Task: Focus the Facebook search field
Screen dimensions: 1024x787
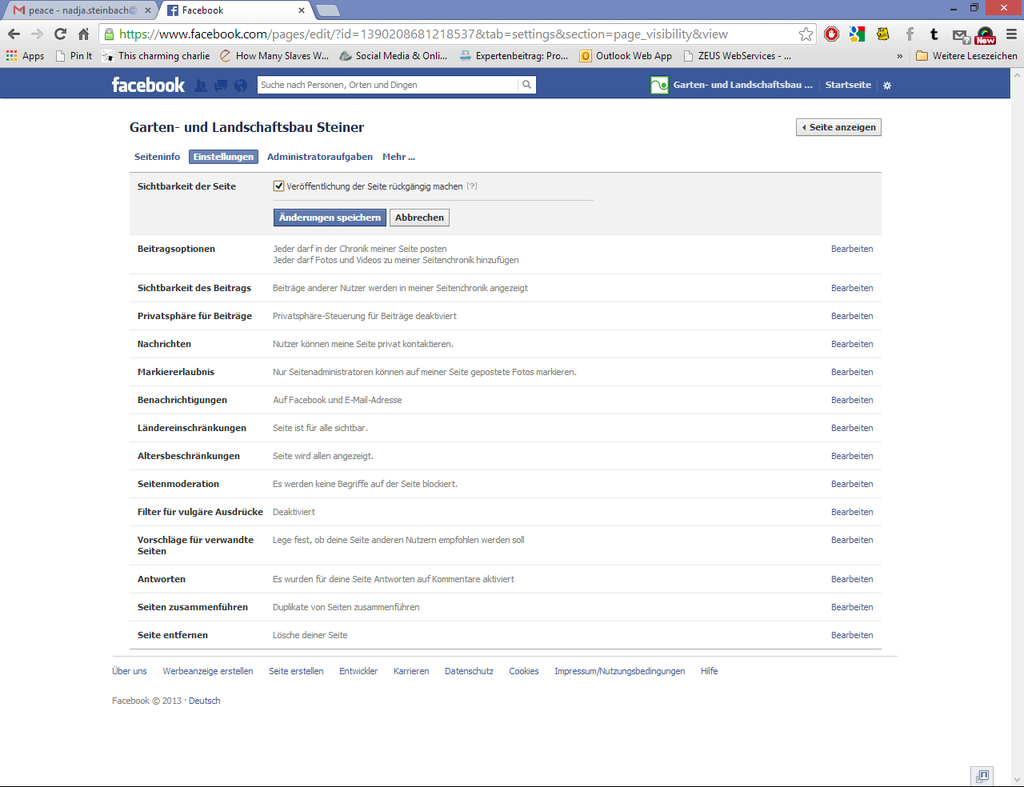Action: click(x=388, y=85)
